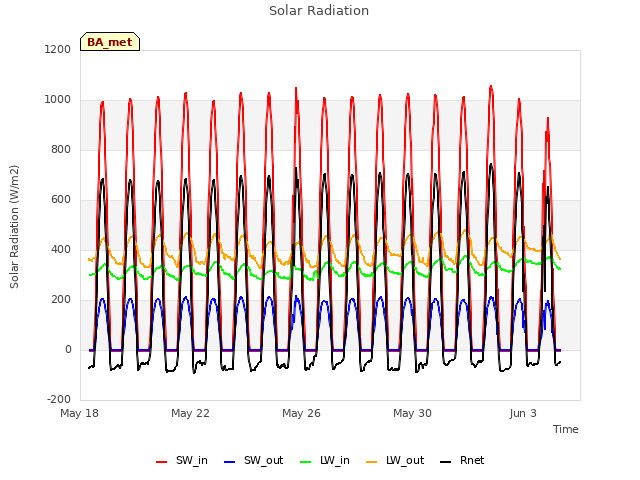Click the May 26 tick label
The image size is (640, 480).
pyautogui.click(x=301, y=413)
